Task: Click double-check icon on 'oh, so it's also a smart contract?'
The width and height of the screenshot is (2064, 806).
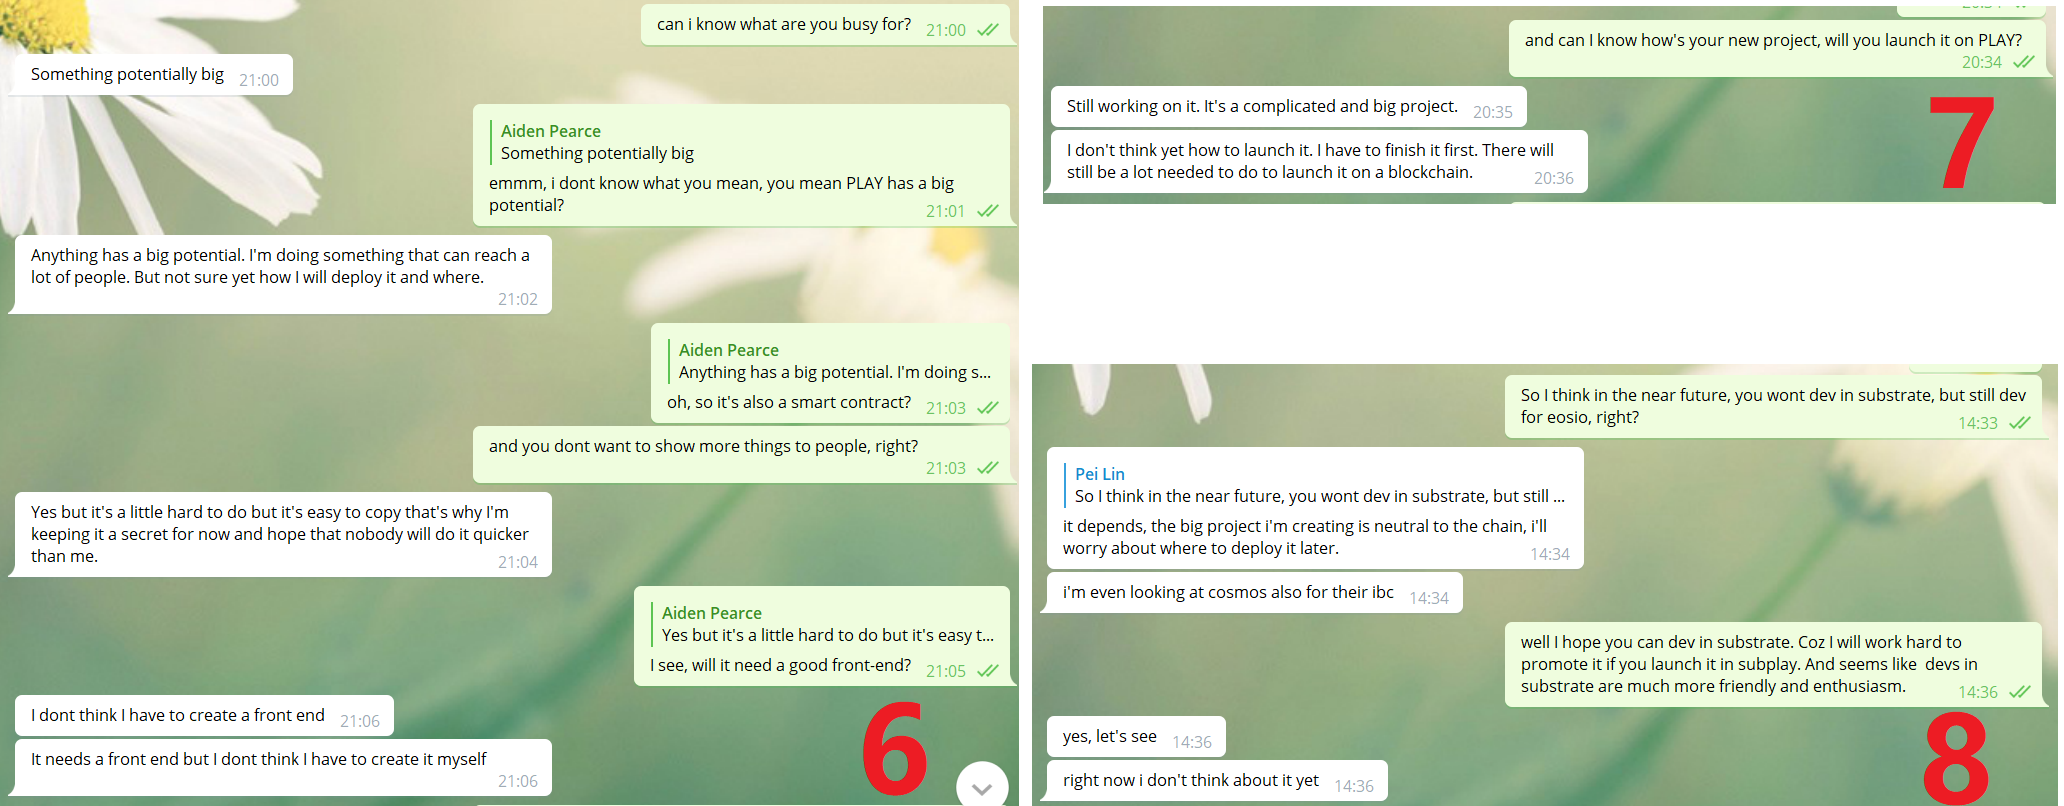Action: click(988, 408)
